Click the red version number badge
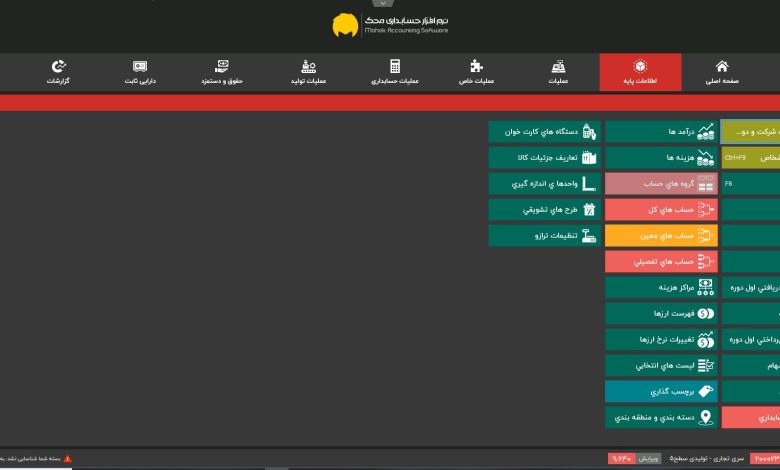The width and height of the screenshot is (780, 470). click(622, 459)
